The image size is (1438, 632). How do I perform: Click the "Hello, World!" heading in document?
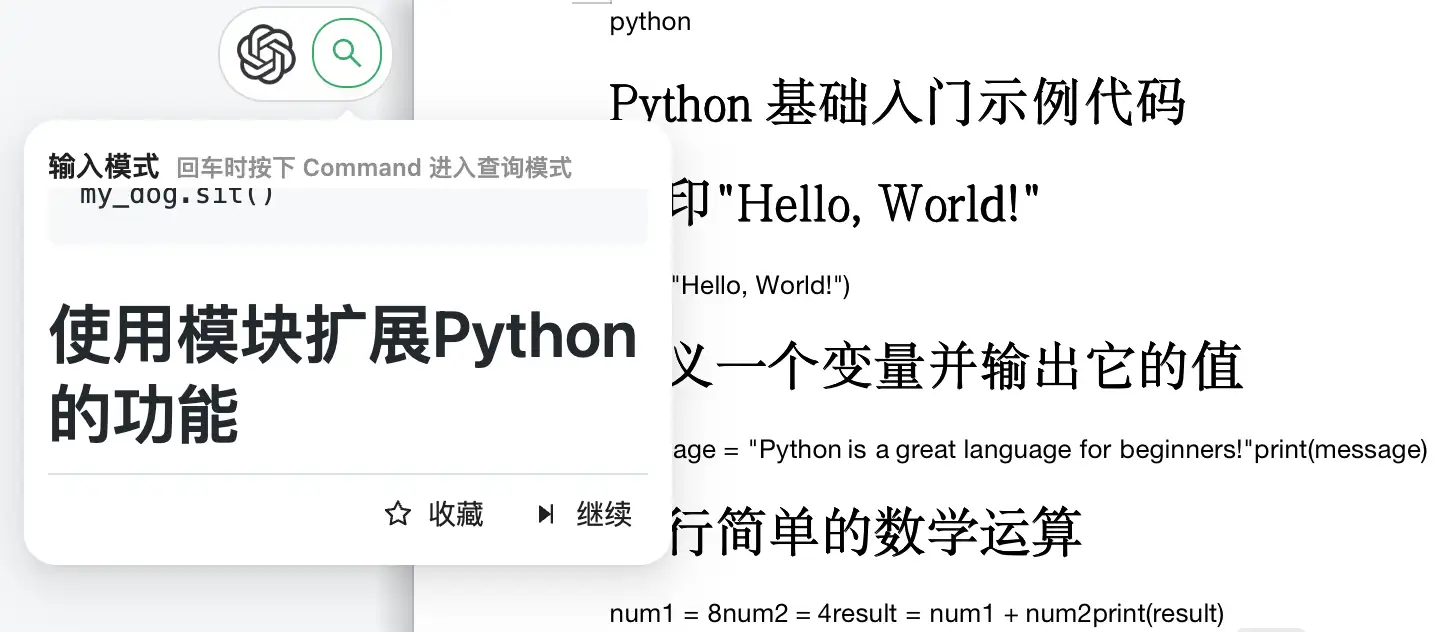[856, 204]
